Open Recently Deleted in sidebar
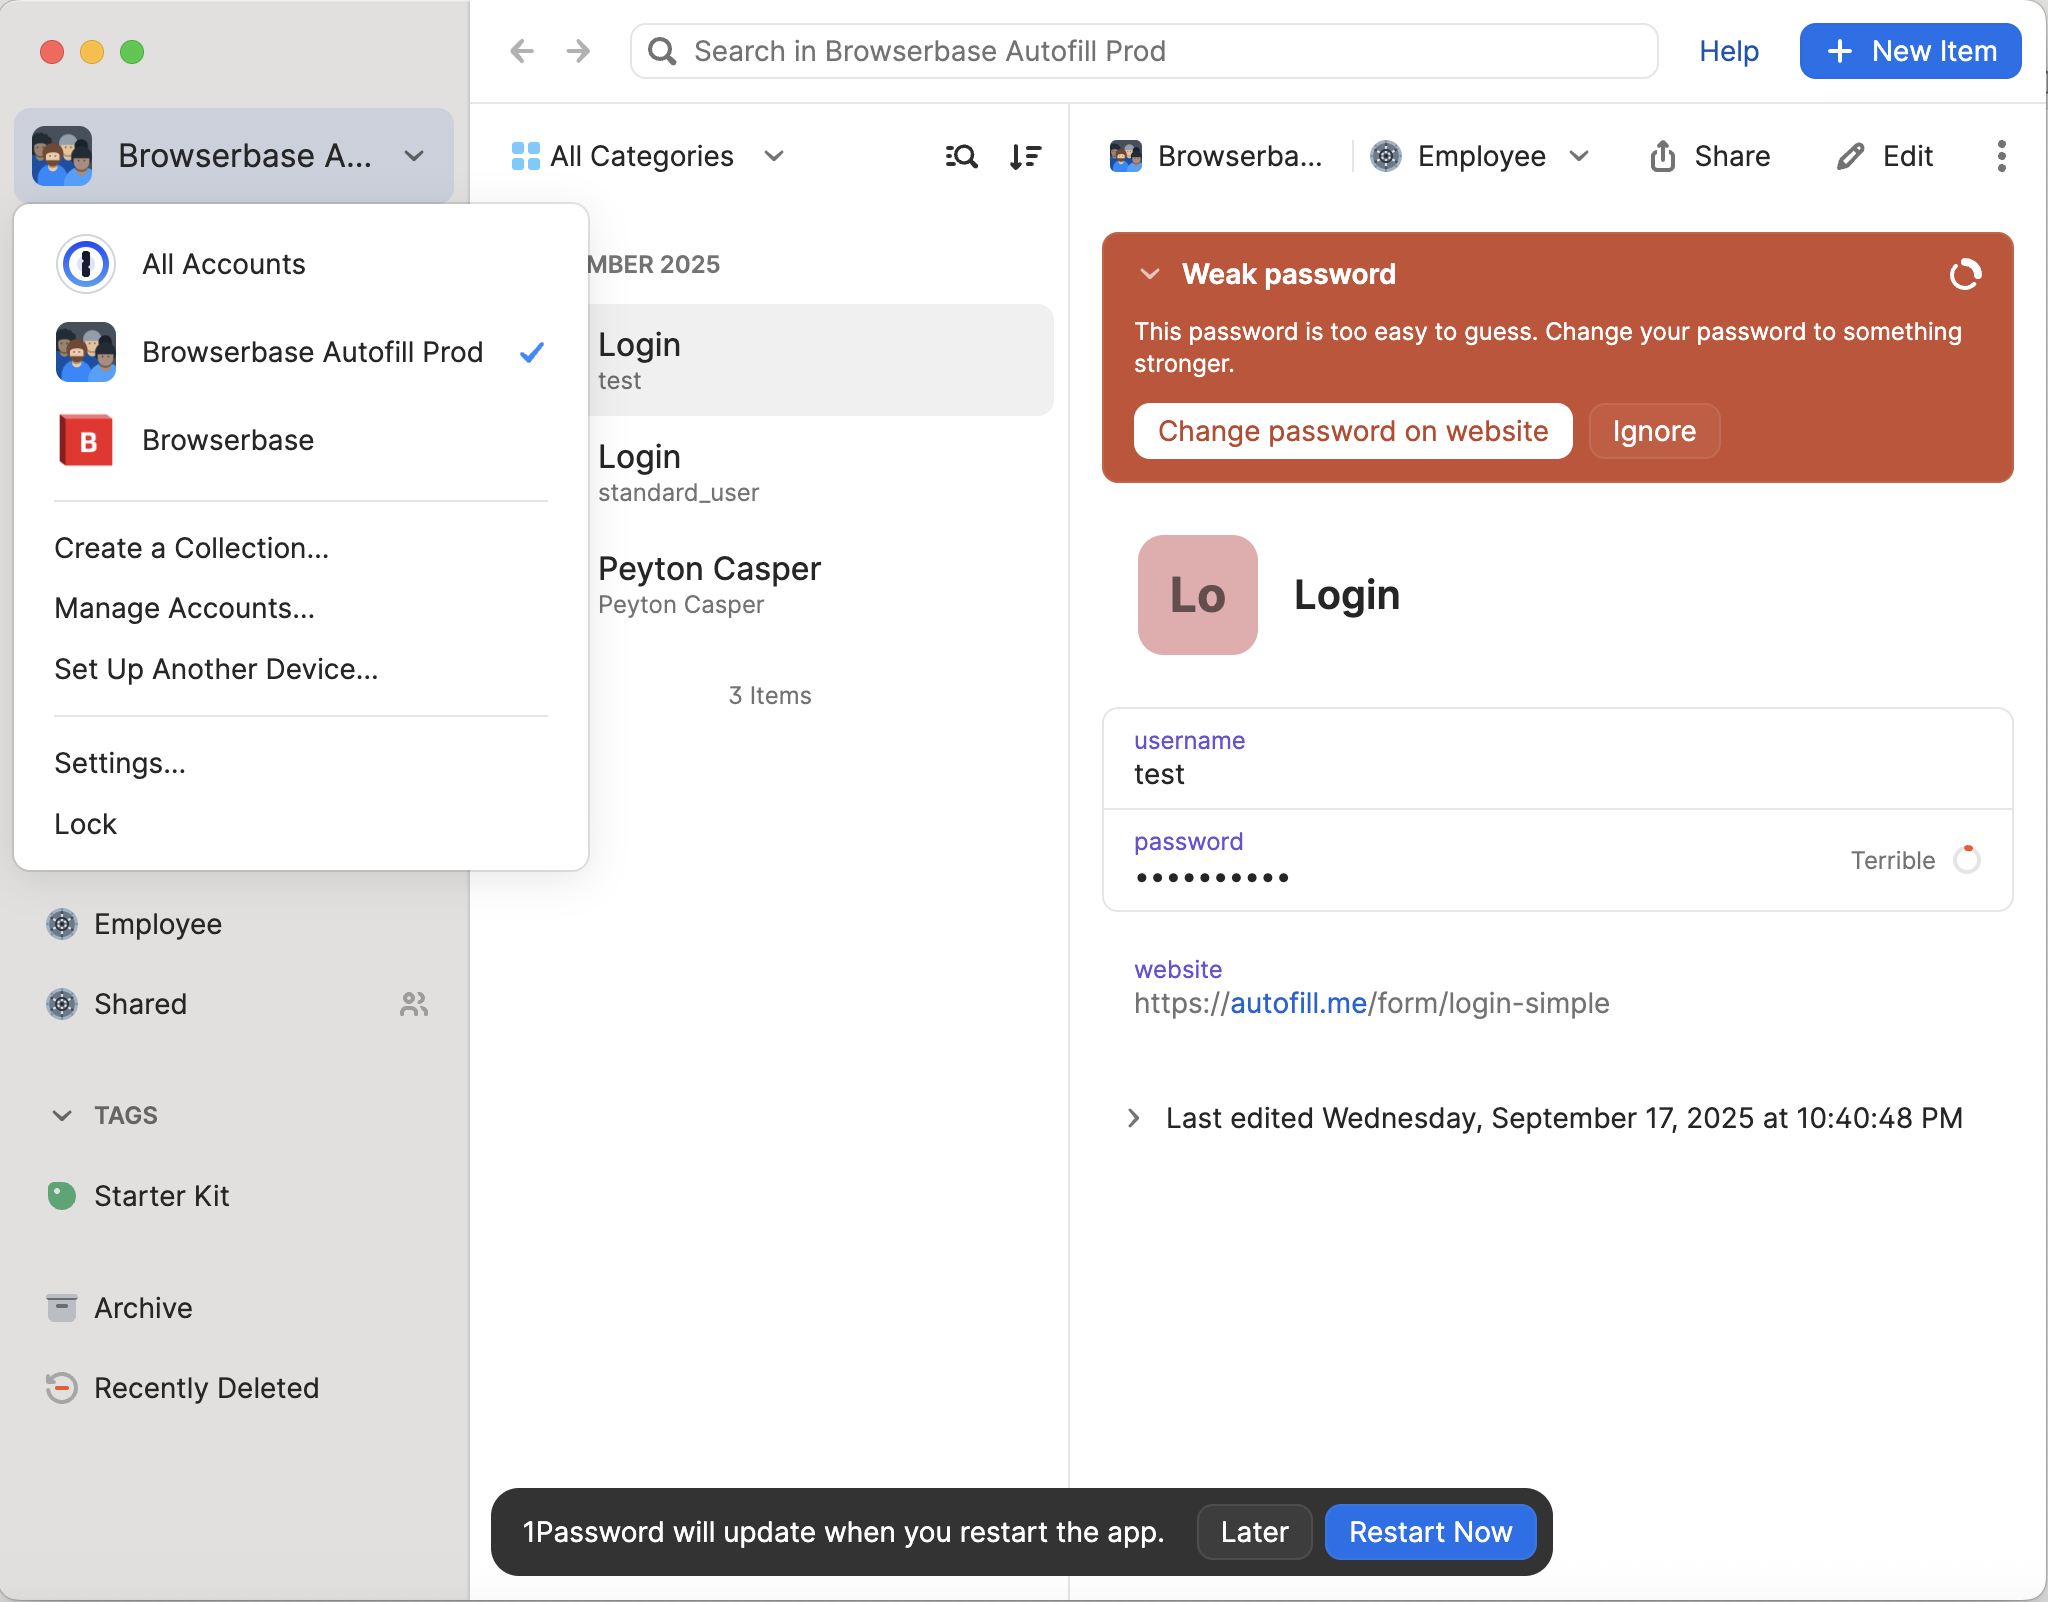Screen dimensions: 2048x1602 (206, 1387)
